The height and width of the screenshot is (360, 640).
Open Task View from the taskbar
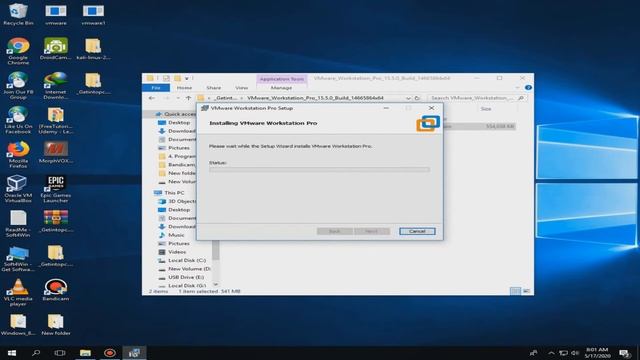coord(60,353)
